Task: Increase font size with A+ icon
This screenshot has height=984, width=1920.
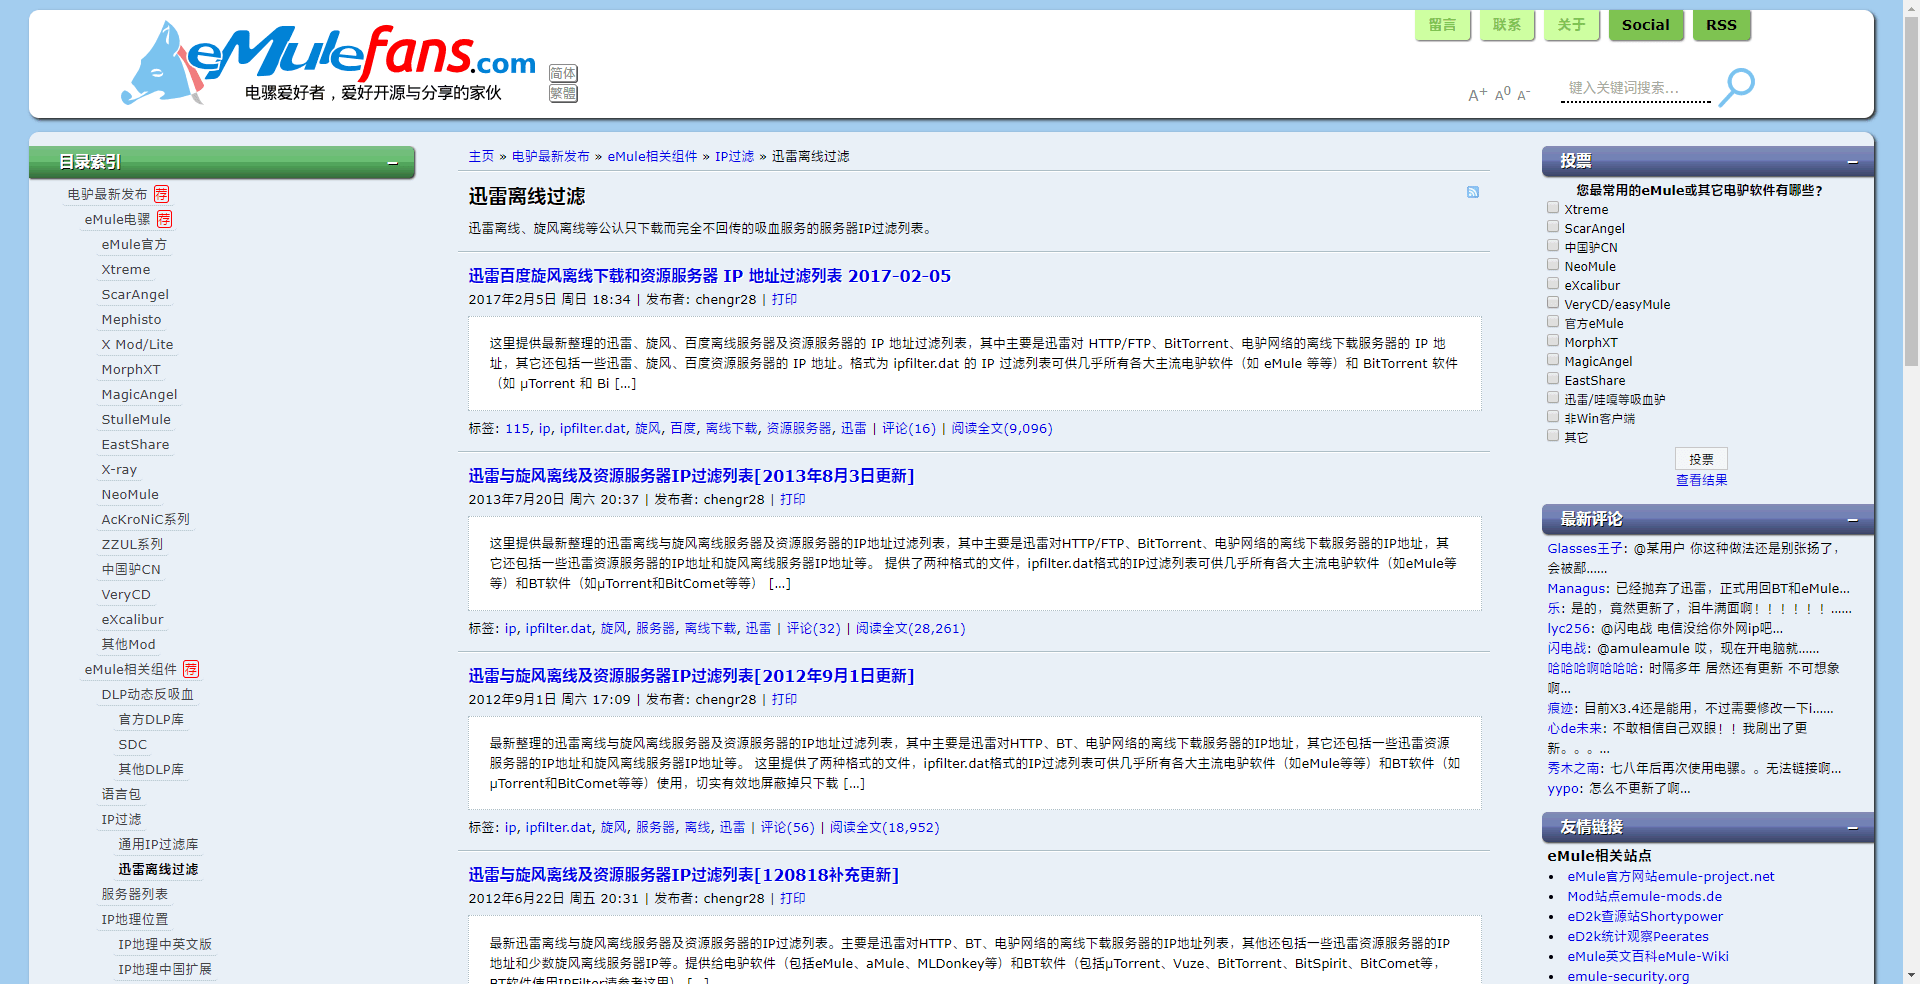Action: (1477, 94)
